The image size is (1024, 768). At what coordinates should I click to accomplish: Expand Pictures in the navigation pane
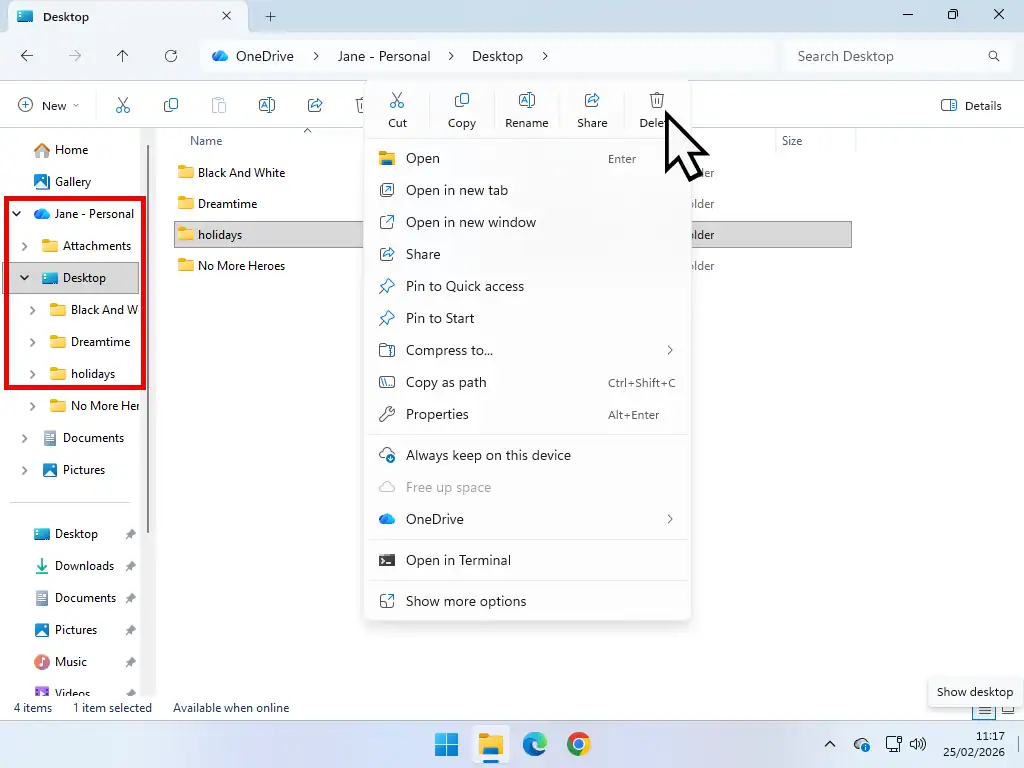(23, 470)
